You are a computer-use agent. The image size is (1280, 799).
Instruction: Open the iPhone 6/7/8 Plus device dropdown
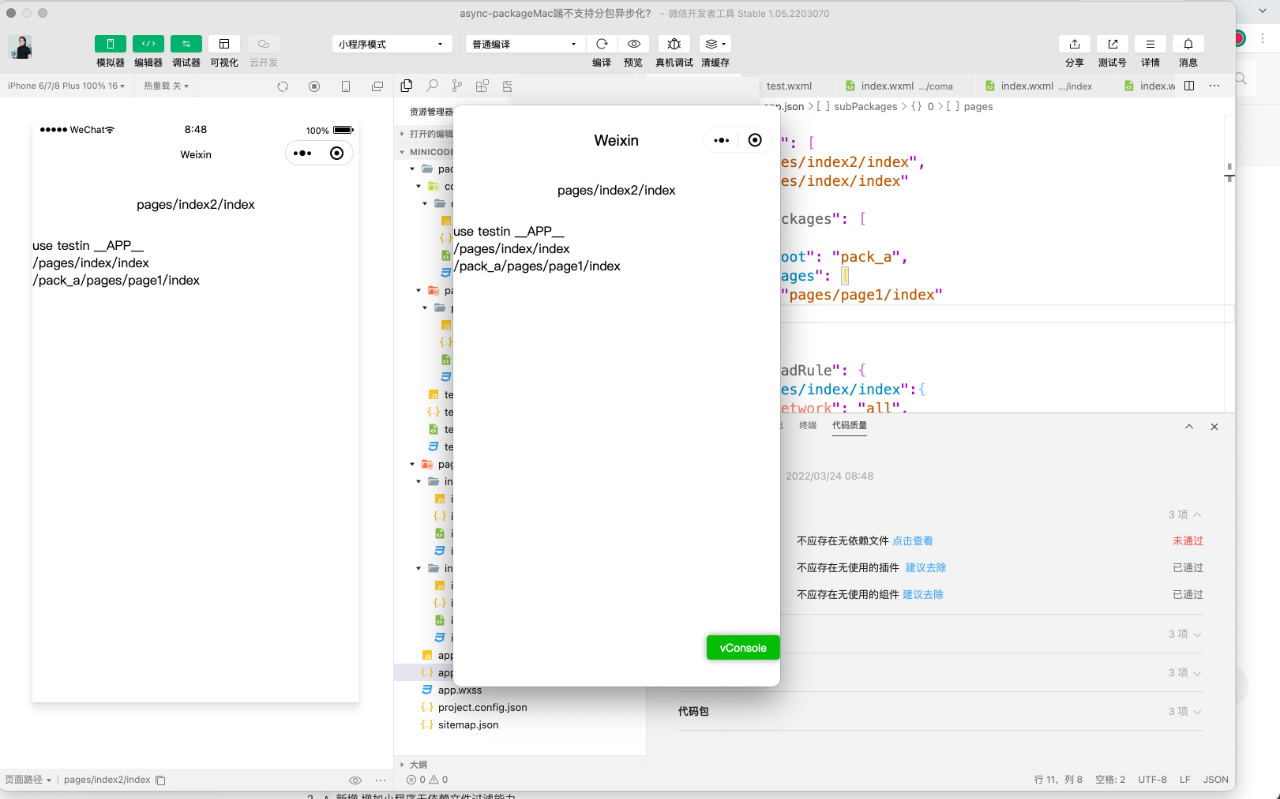[x=66, y=86]
